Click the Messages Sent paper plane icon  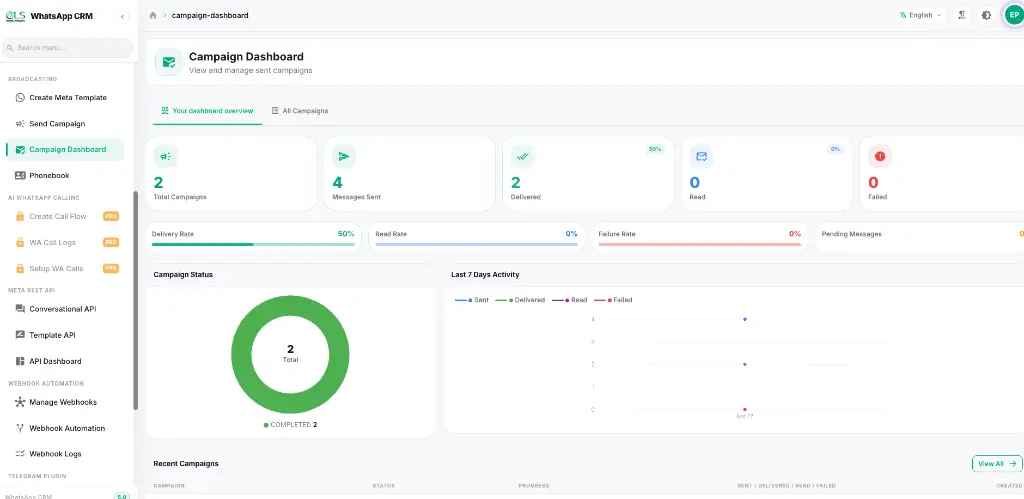pos(344,156)
